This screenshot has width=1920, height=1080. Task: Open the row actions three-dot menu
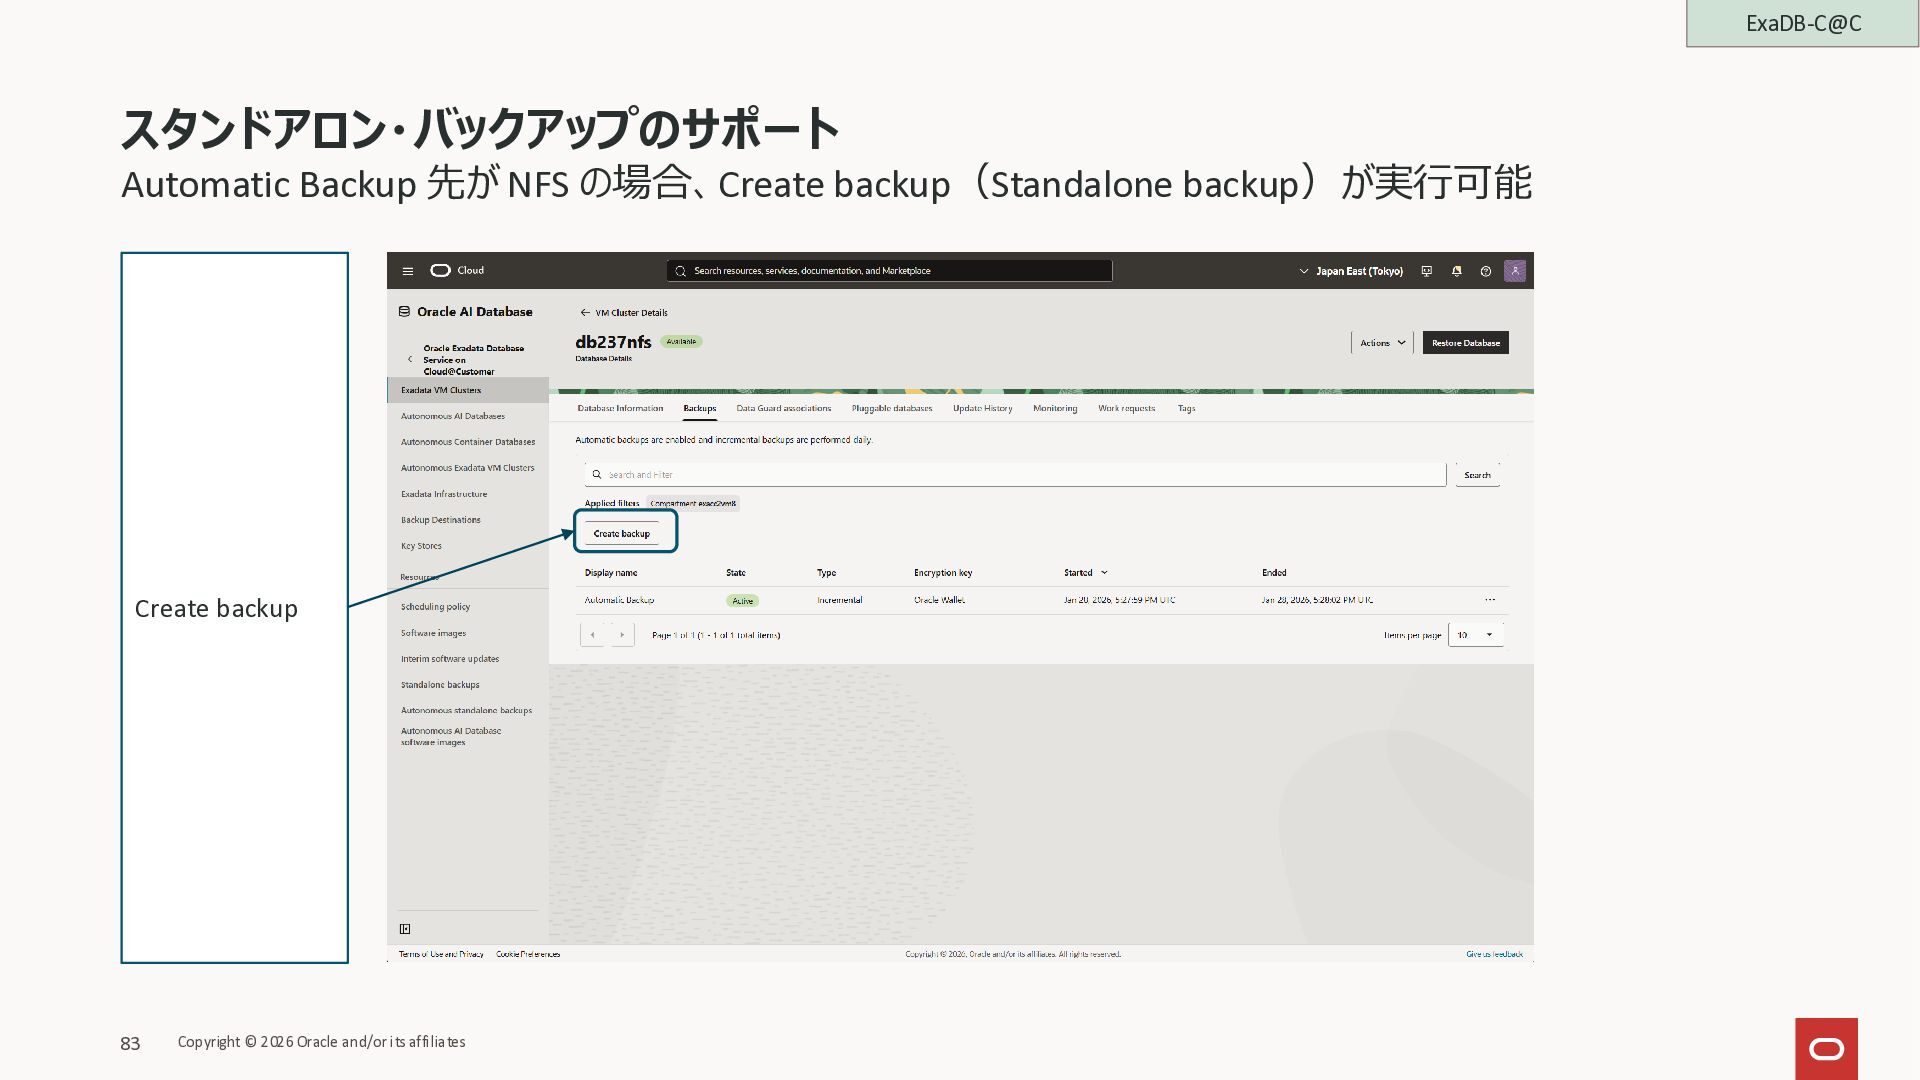pyautogui.click(x=1490, y=600)
